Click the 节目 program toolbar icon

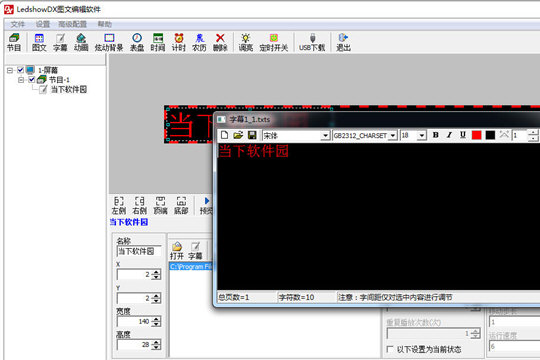click(x=14, y=42)
